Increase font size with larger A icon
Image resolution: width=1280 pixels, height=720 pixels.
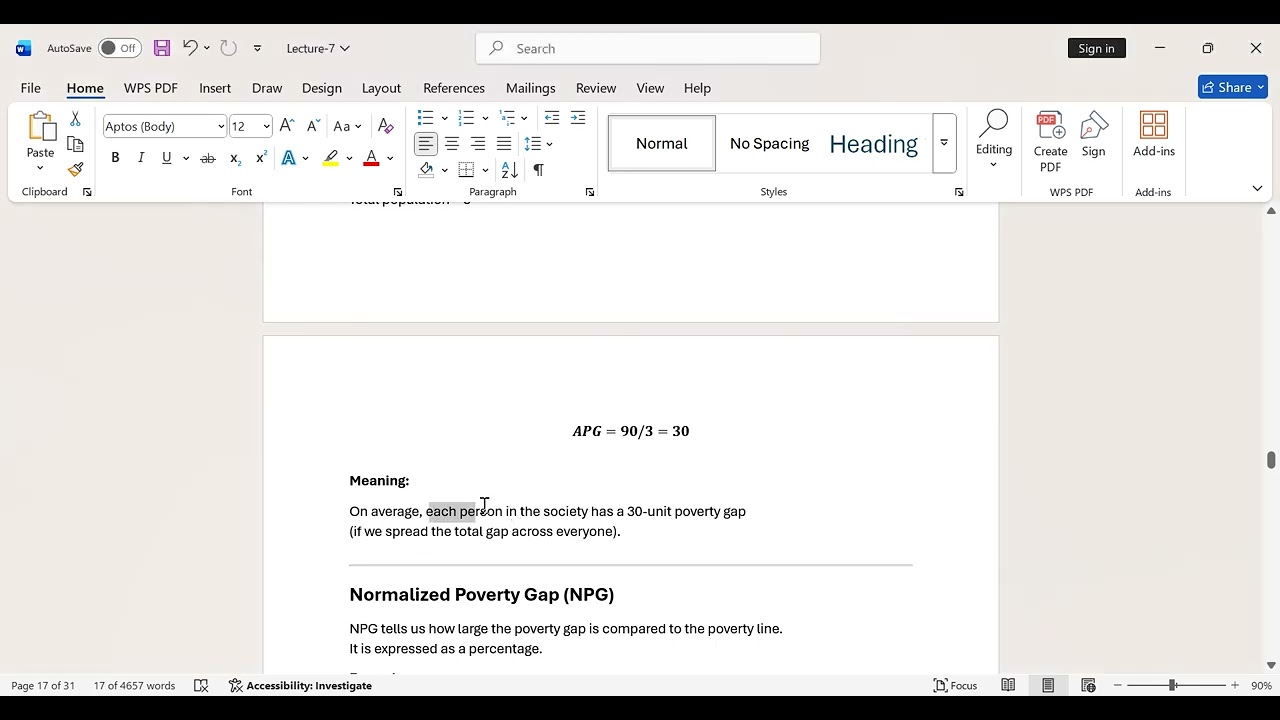pos(287,126)
